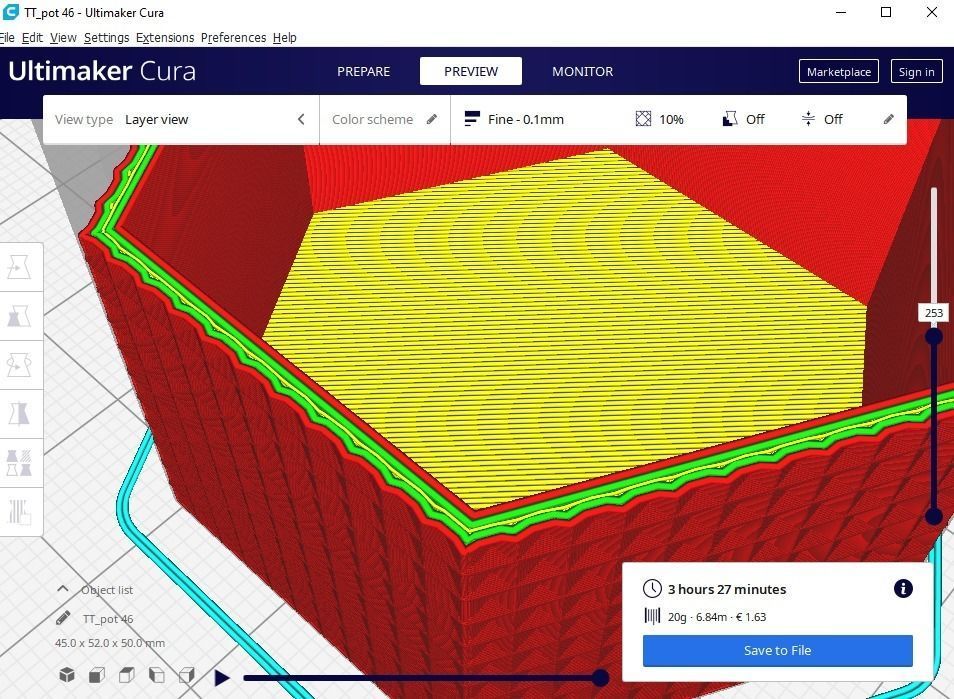The width and height of the screenshot is (954, 699).
Task: Click the upper layer slider handle
Action: point(934,336)
